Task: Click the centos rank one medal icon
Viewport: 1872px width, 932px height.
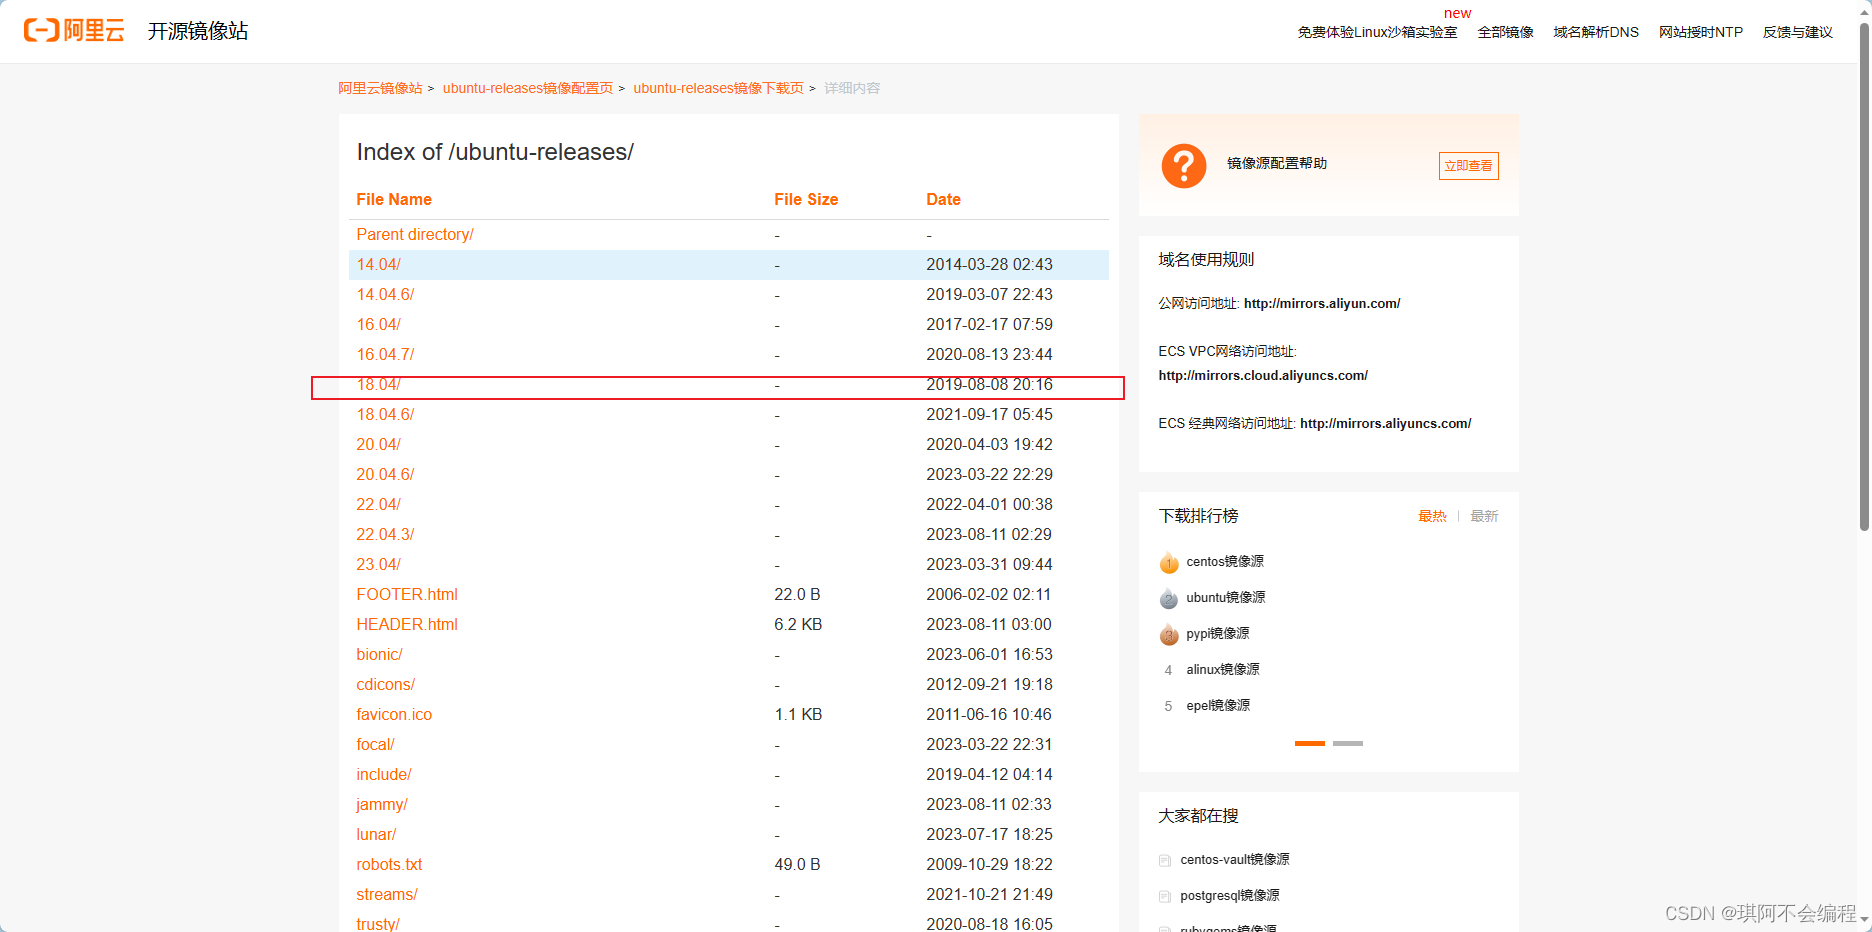Action: tap(1169, 562)
